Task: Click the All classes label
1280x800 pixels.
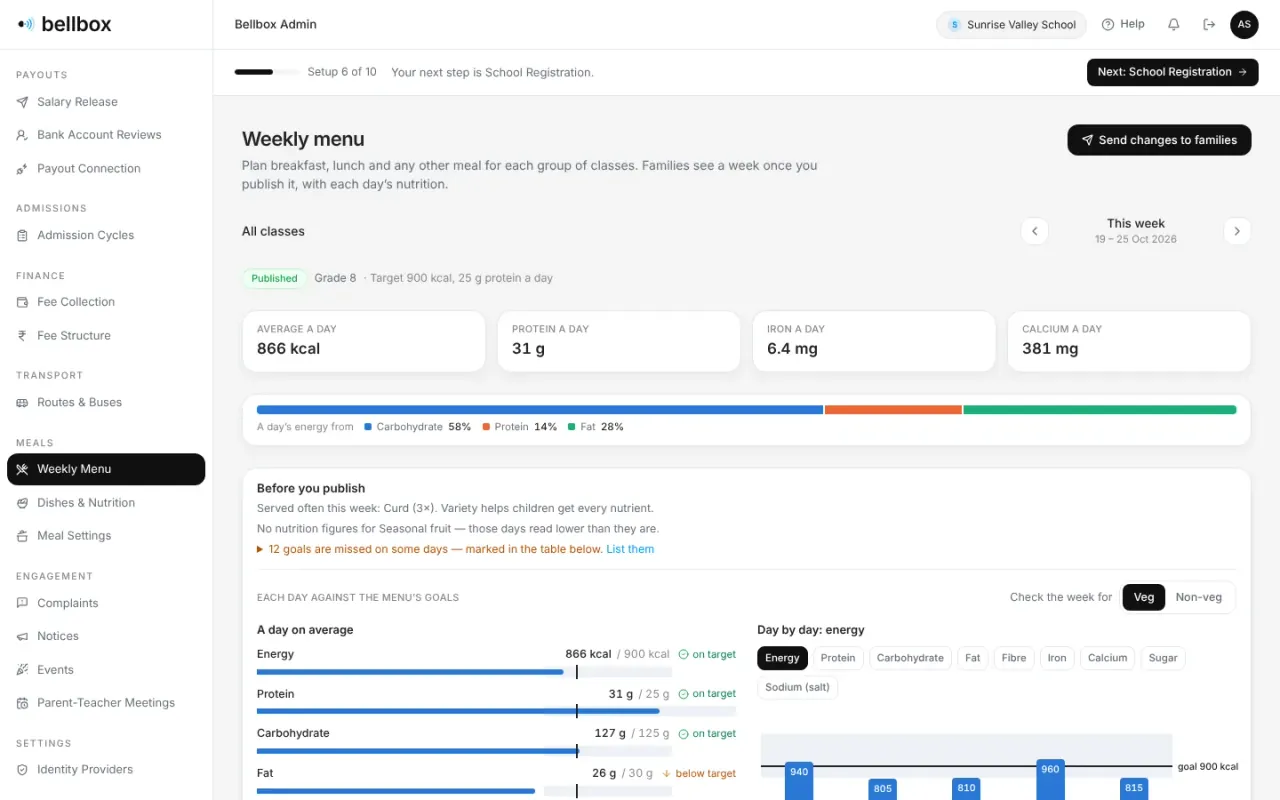Action: coord(273,231)
